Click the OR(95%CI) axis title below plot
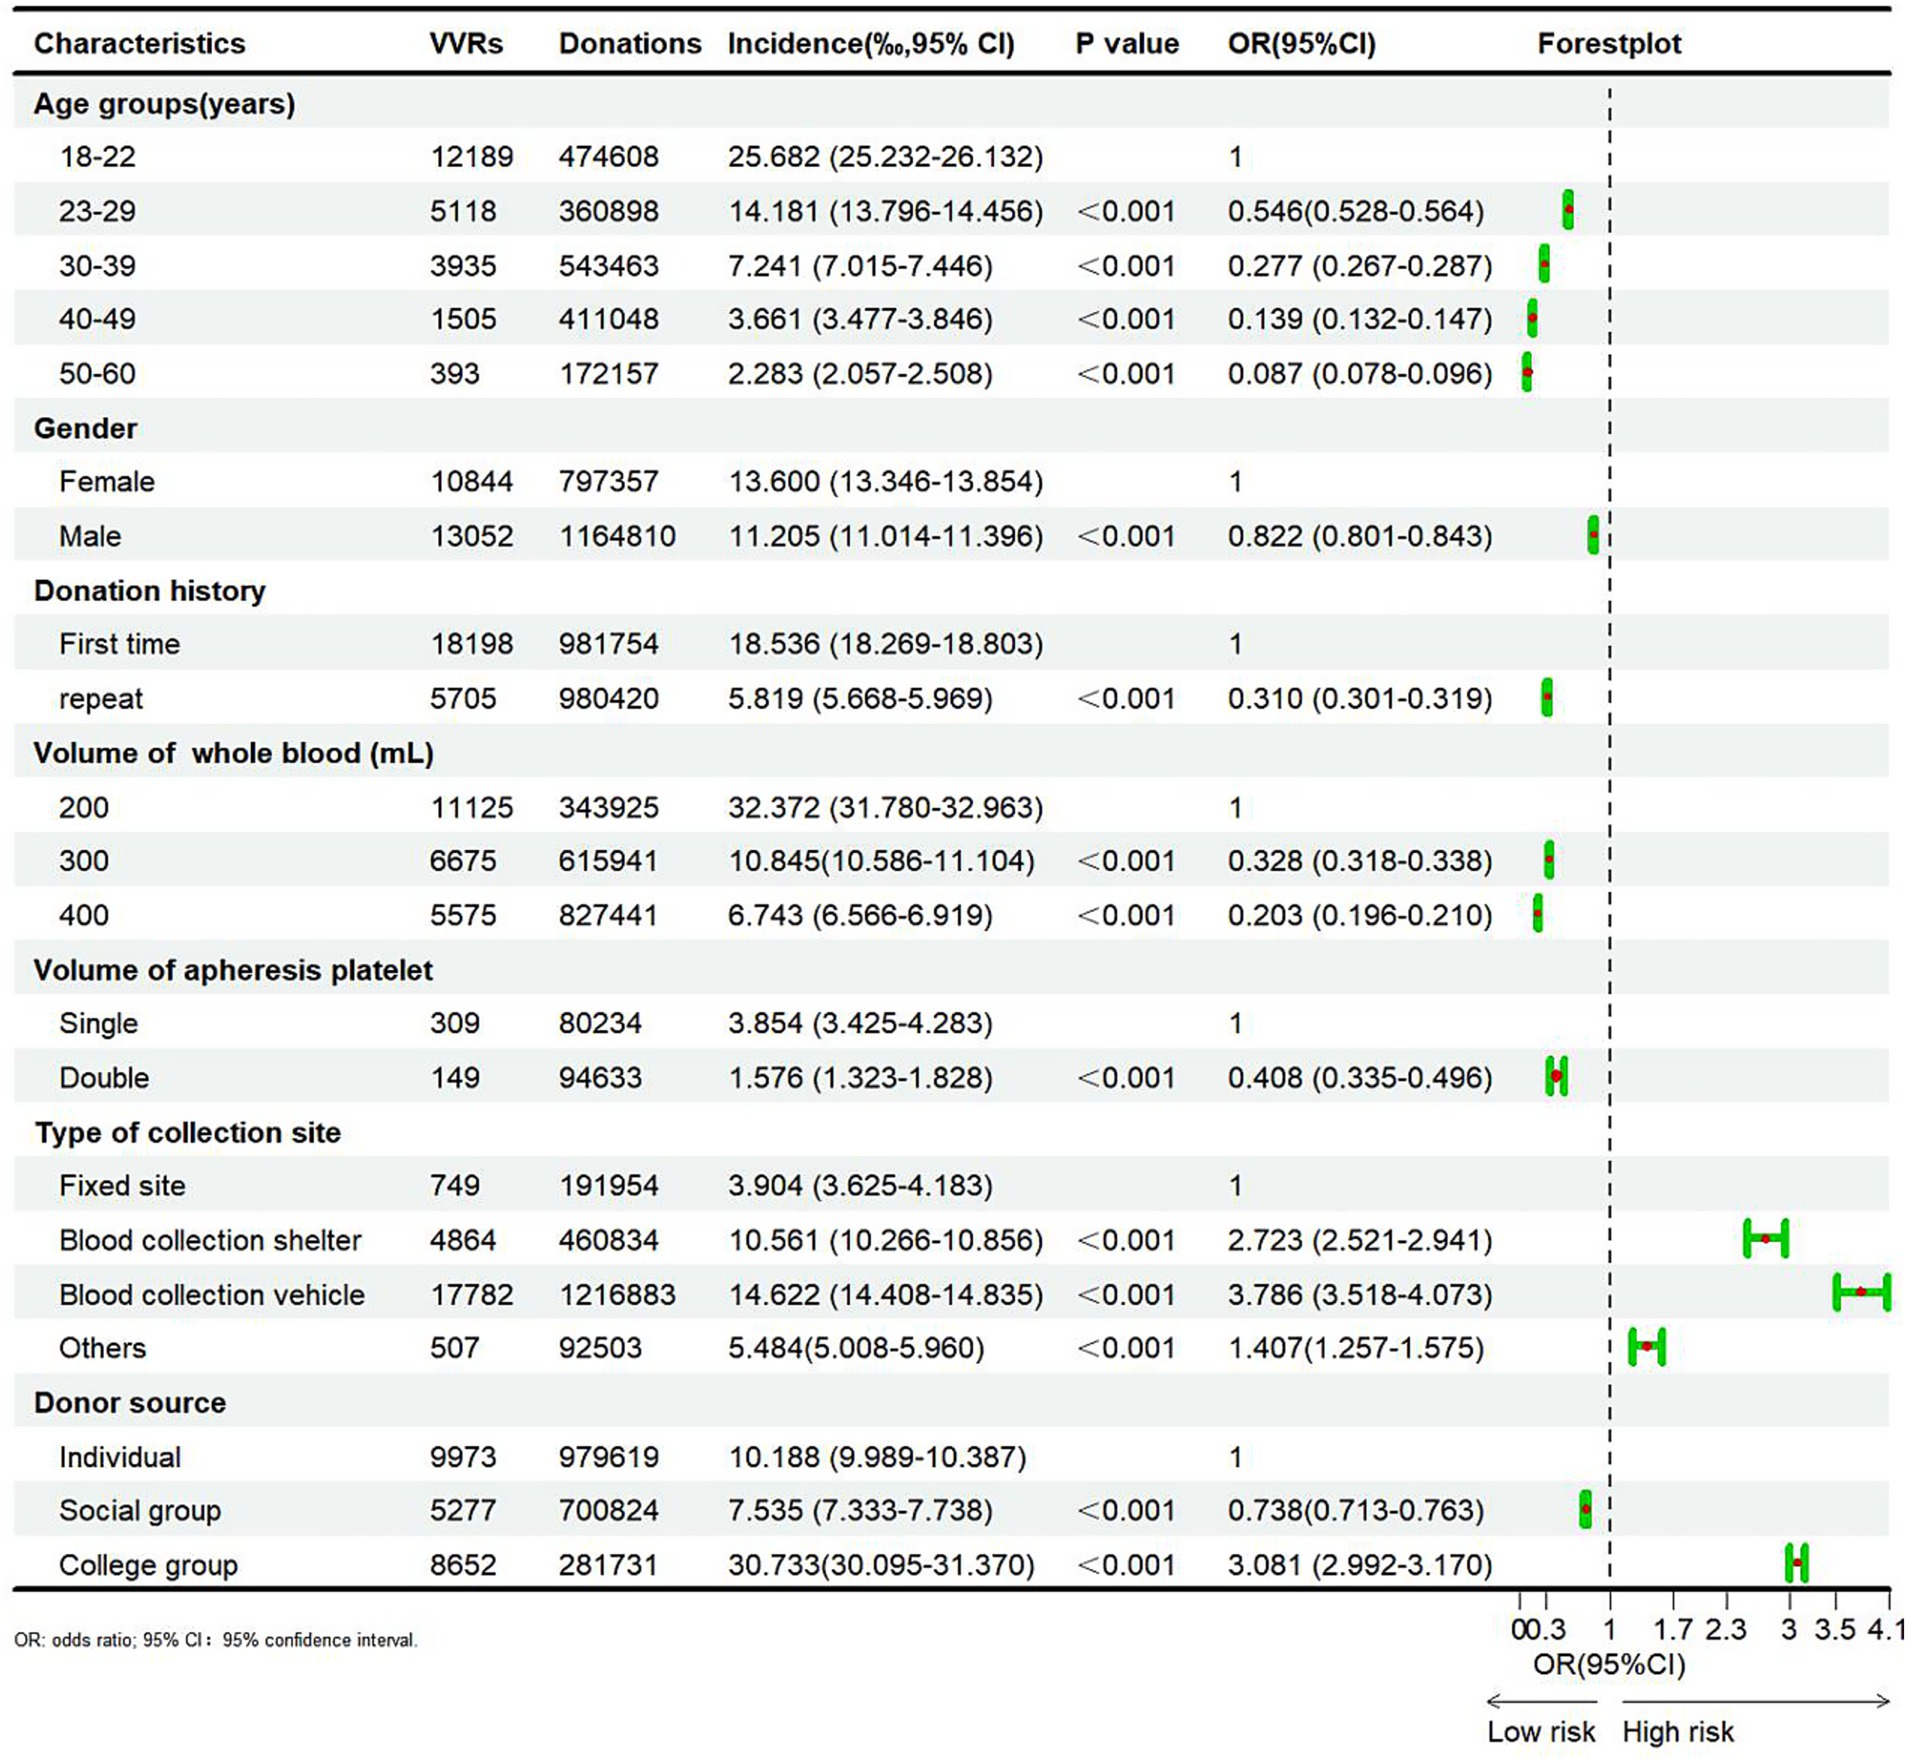1907x1760 pixels. tap(1608, 1664)
